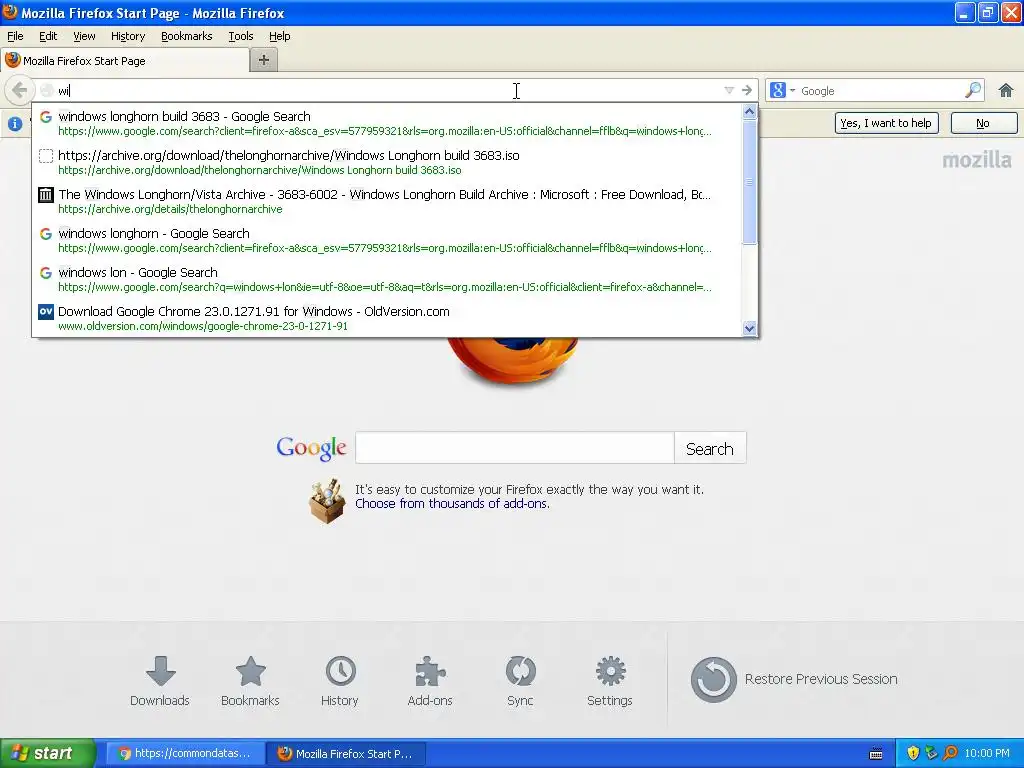The image size is (1024, 768).
Task: Click the scroll down arrow of the suggestions list
Action: [x=750, y=328]
